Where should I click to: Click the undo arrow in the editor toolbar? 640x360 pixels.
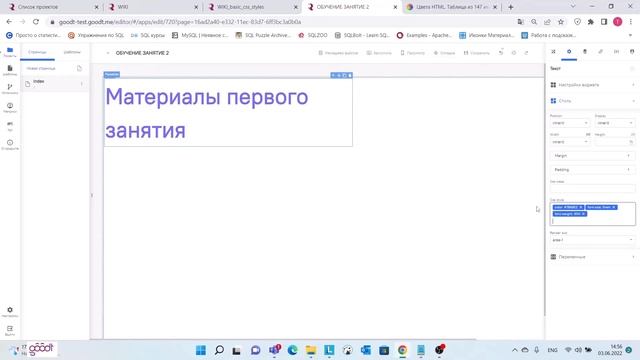pos(501,53)
